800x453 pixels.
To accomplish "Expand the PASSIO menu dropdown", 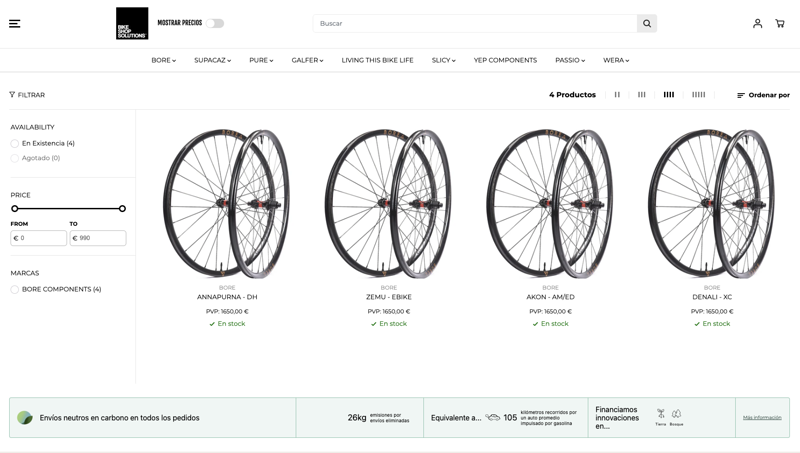I will point(570,60).
